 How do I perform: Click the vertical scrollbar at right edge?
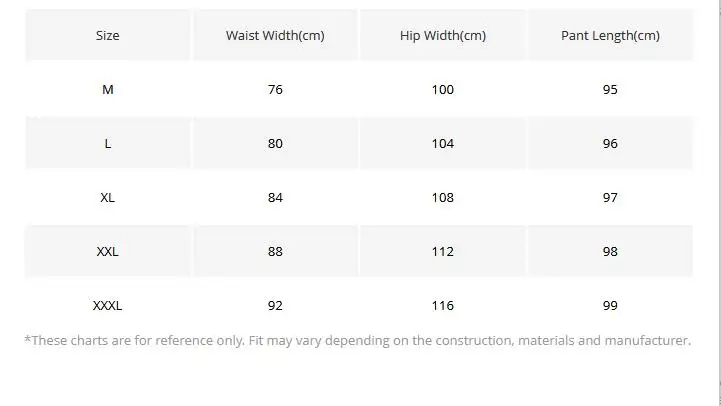pos(719,203)
